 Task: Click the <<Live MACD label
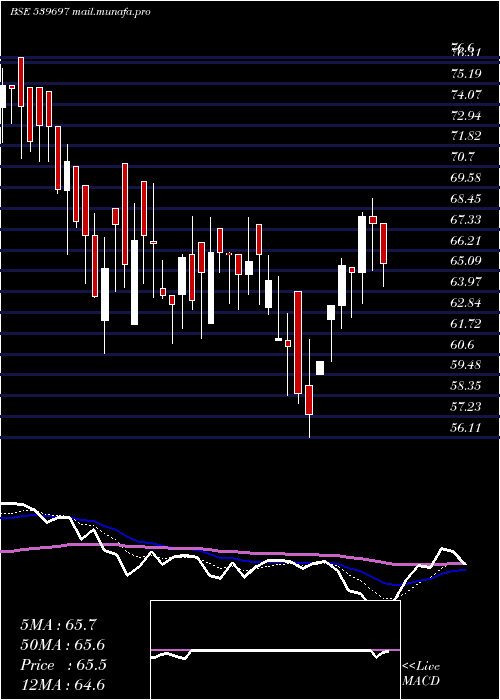coord(421,674)
